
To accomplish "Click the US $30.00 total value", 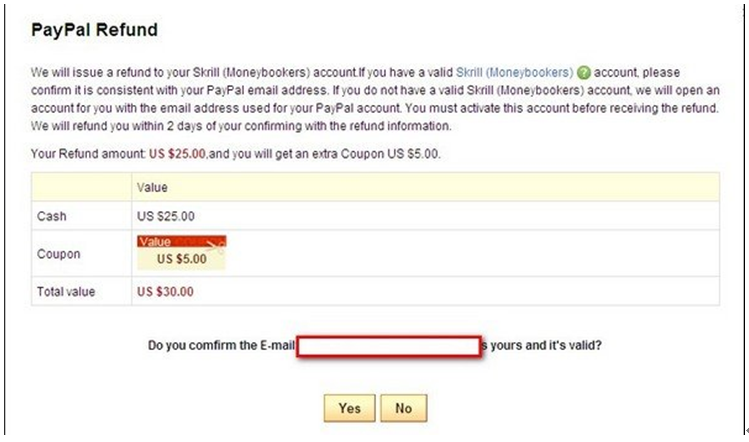I will point(165,291).
